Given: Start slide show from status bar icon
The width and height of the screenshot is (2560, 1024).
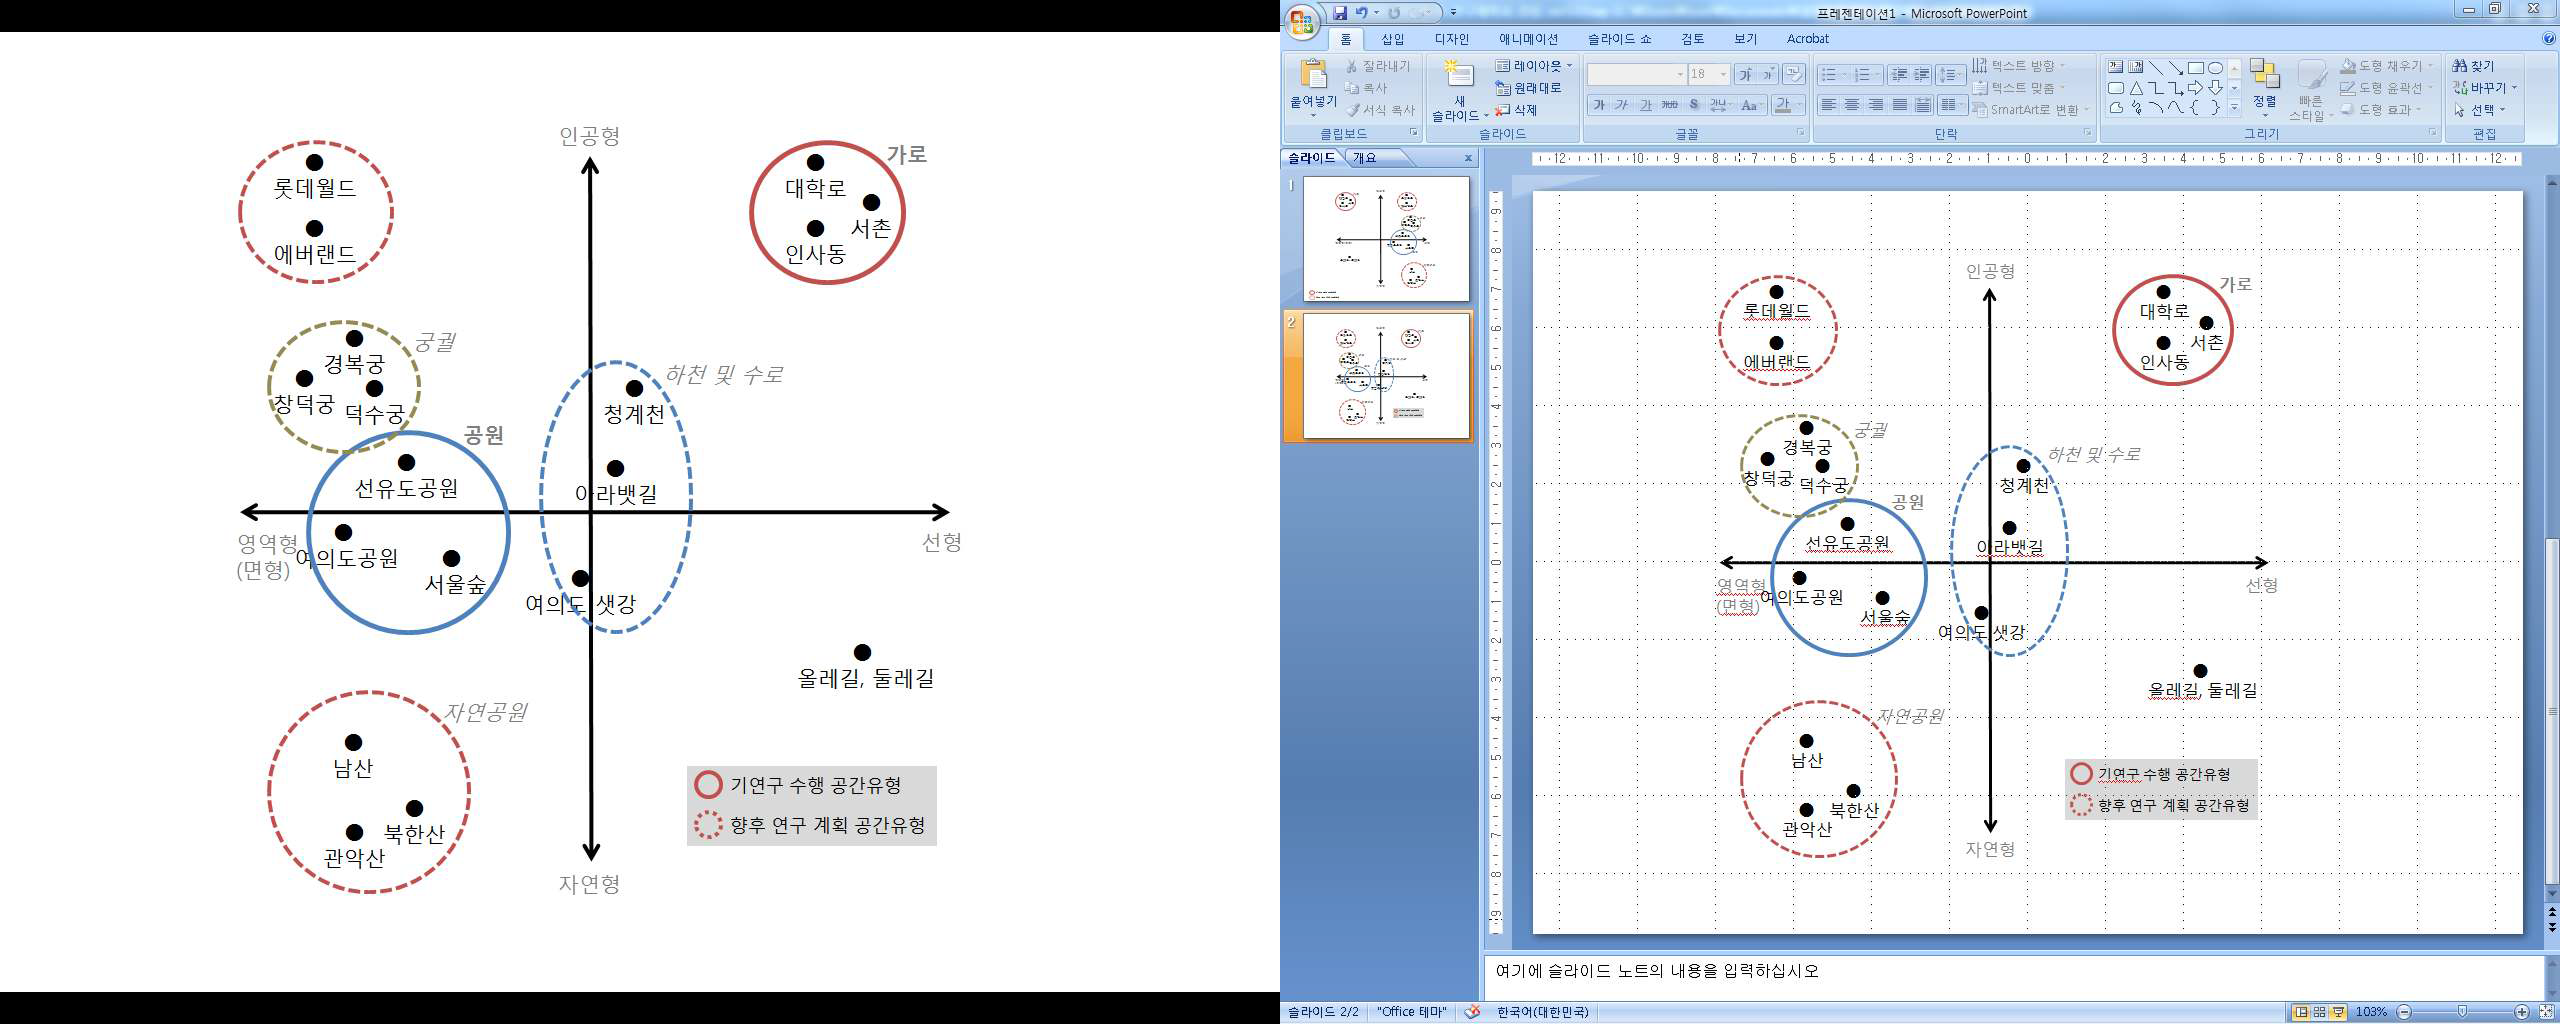Looking at the screenshot, I should tap(2338, 1012).
